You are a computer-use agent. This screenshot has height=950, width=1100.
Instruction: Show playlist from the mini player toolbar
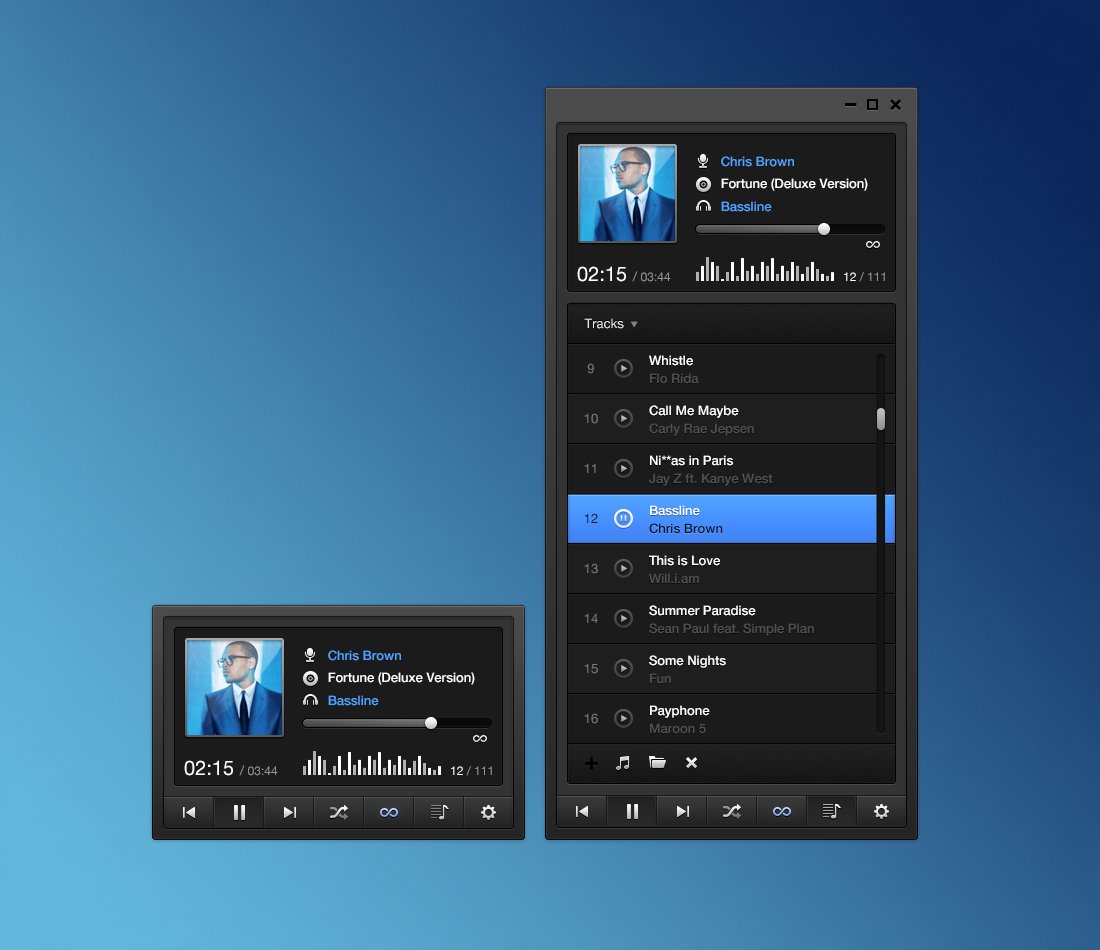pyautogui.click(x=439, y=812)
